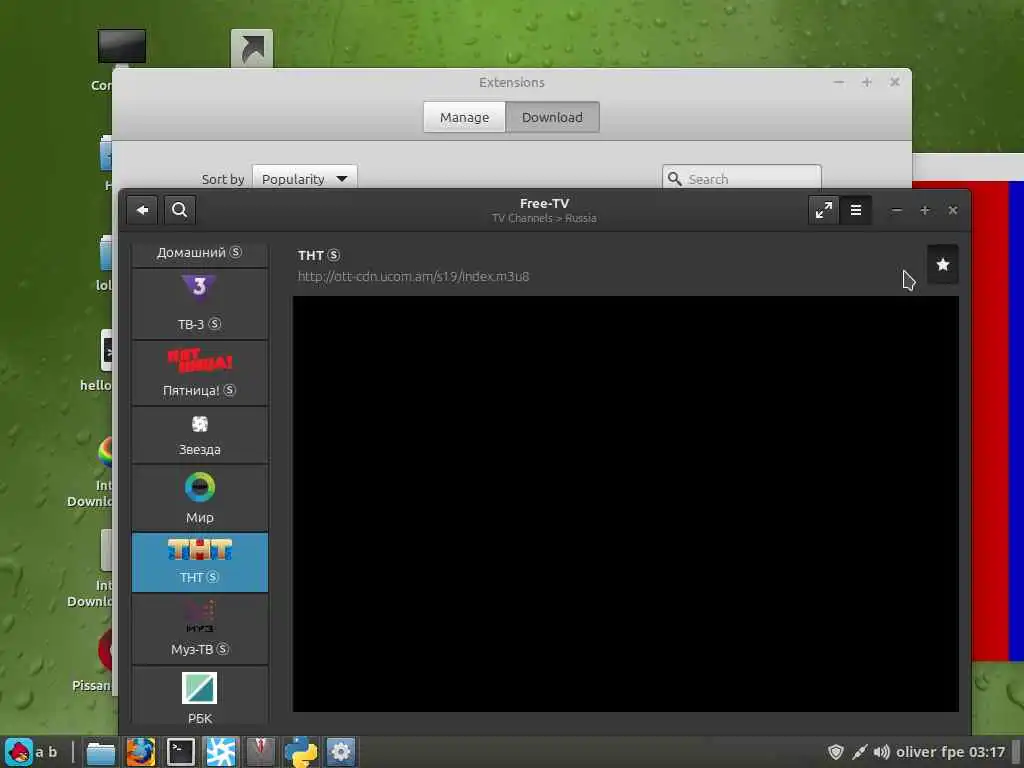This screenshot has height=768, width=1024.
Task: Open the Angry Birds menu launcher
Action: 19,752
